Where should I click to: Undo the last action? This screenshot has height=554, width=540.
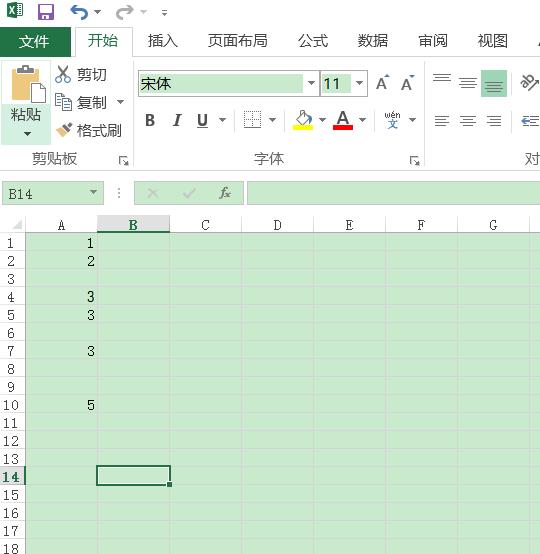(78, 12)
